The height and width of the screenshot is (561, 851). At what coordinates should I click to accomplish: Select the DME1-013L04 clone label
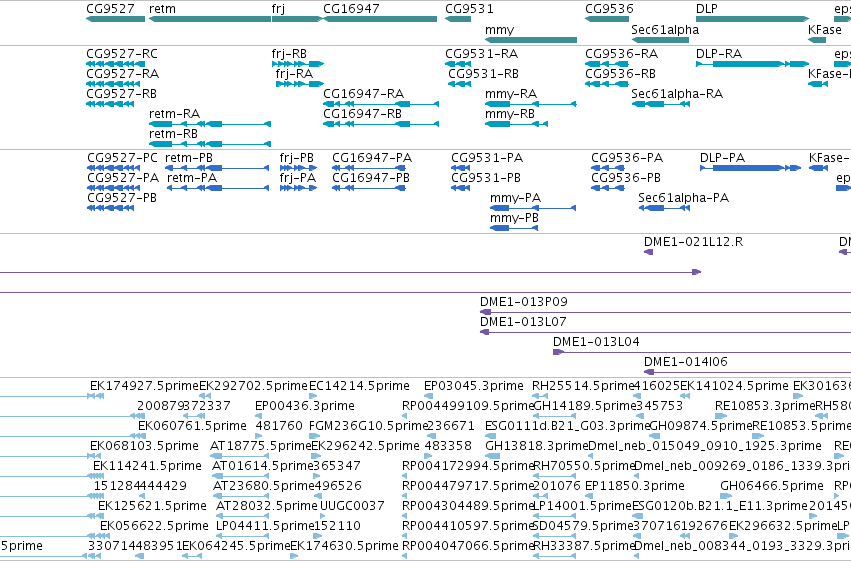click(x=596, y=342)
